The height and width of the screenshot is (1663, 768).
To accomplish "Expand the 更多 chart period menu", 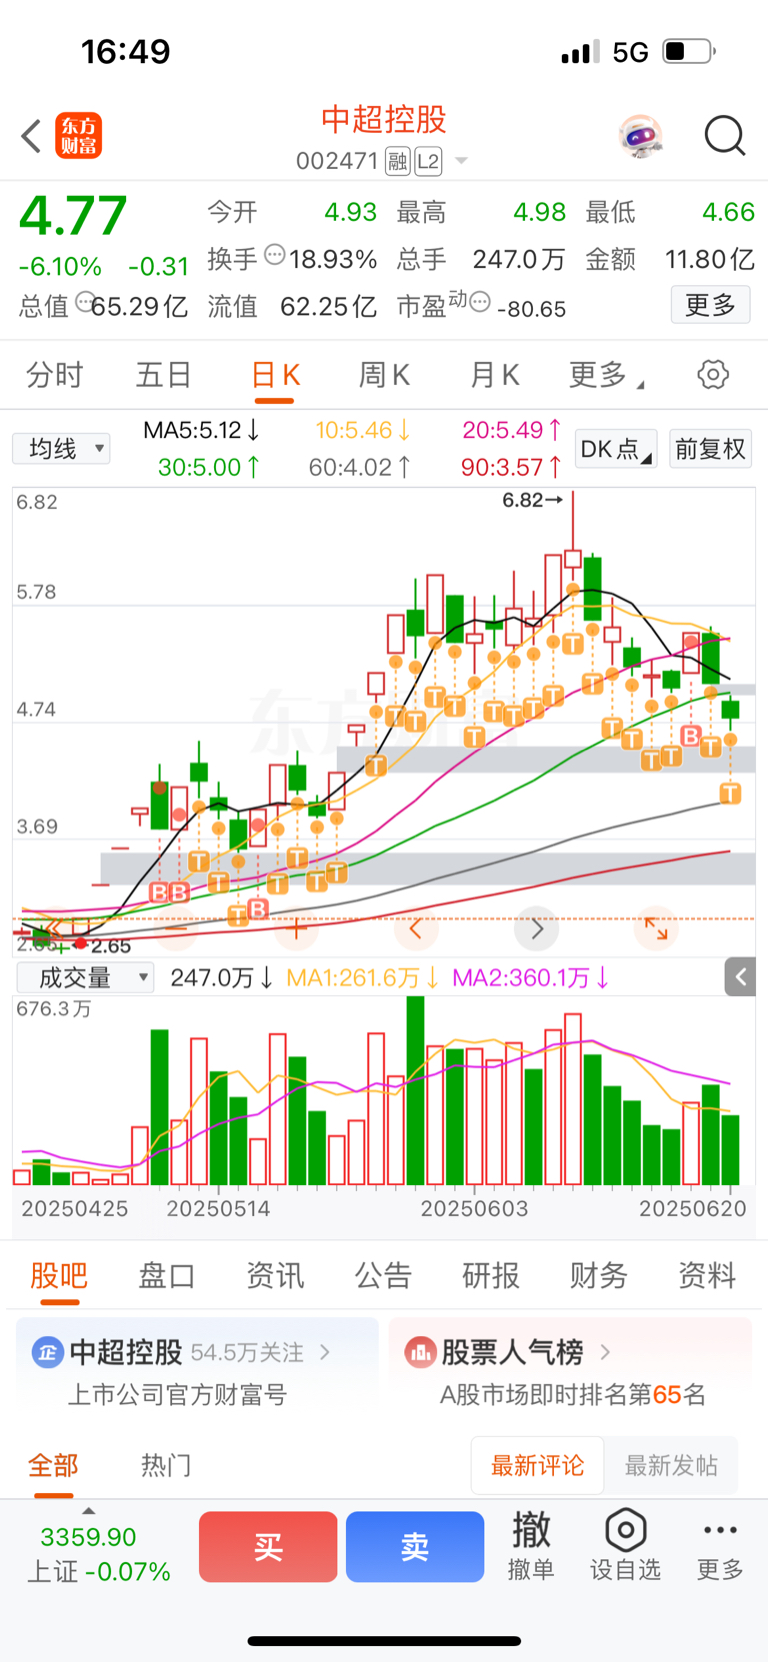I will tap(605, 375).
